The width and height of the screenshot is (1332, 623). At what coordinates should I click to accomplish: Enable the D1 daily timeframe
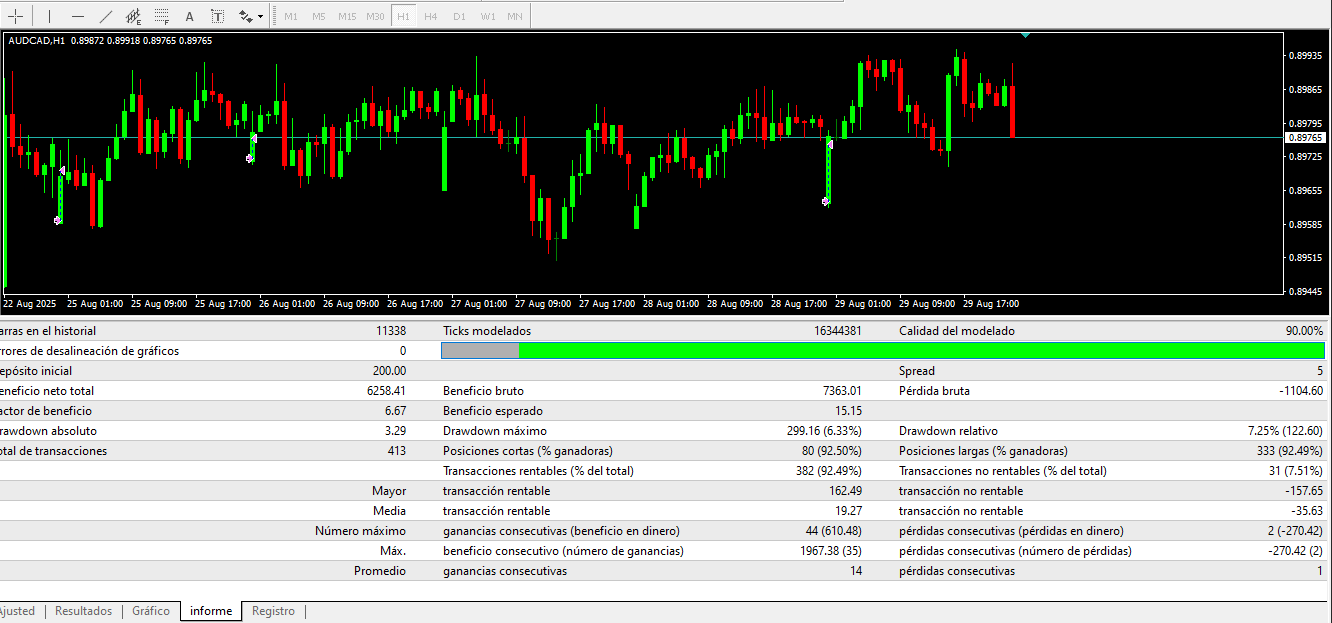point(459,16)
